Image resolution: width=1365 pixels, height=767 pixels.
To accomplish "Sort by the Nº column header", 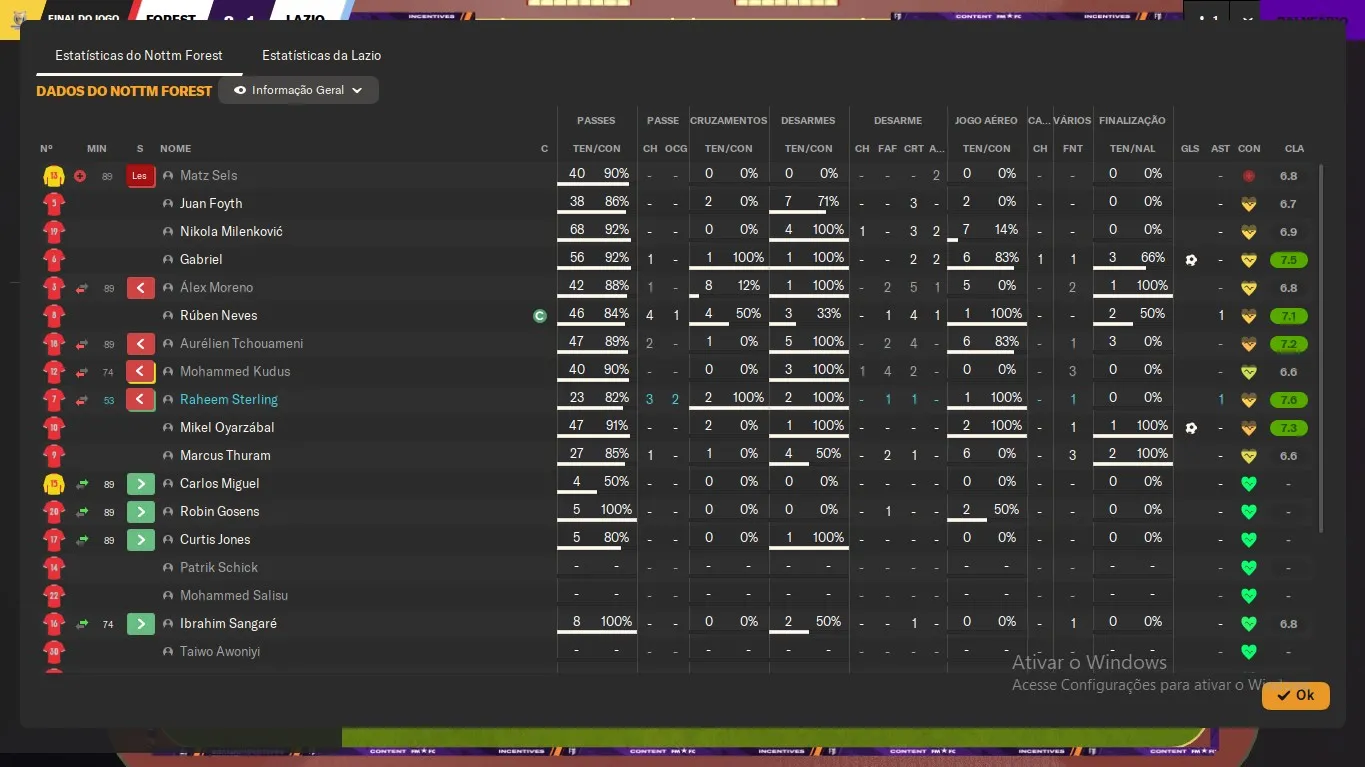I will (x=46, y=149).
